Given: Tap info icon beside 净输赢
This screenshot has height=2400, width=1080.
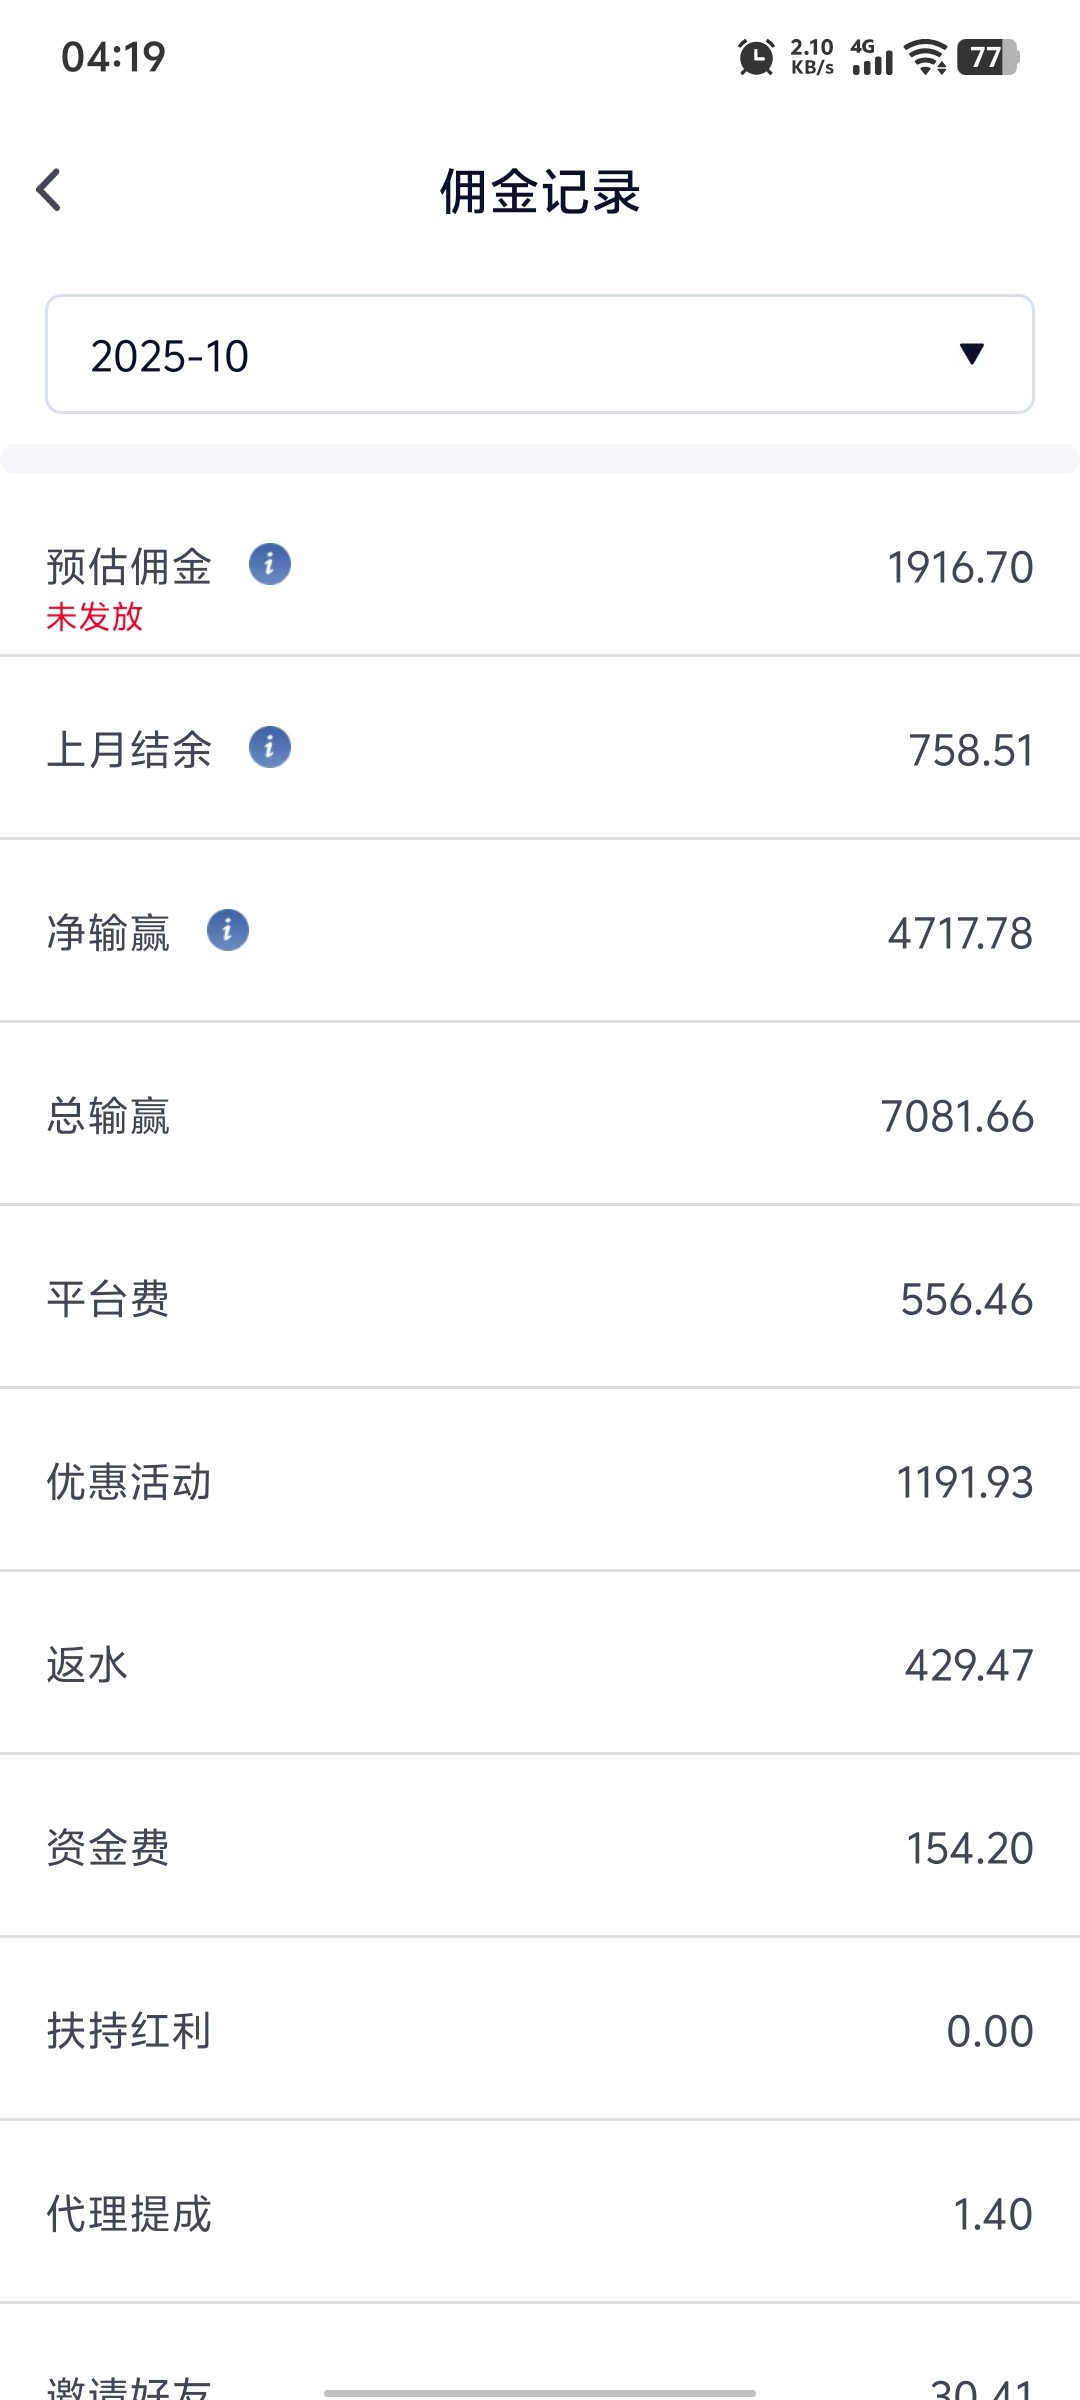Looking at the screenshot, I should (x=228, y=930).
